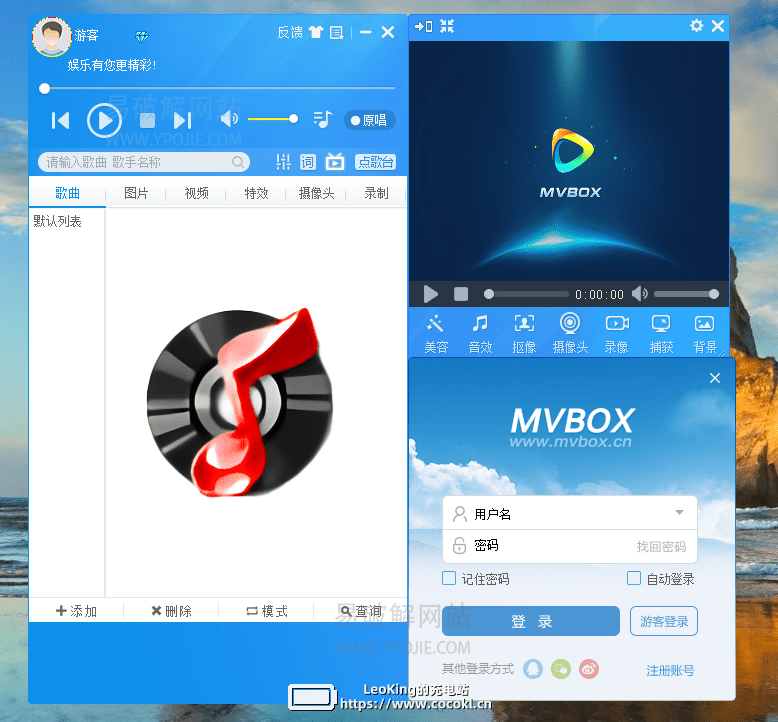Open the TV video icon

[x=335, y=161]
